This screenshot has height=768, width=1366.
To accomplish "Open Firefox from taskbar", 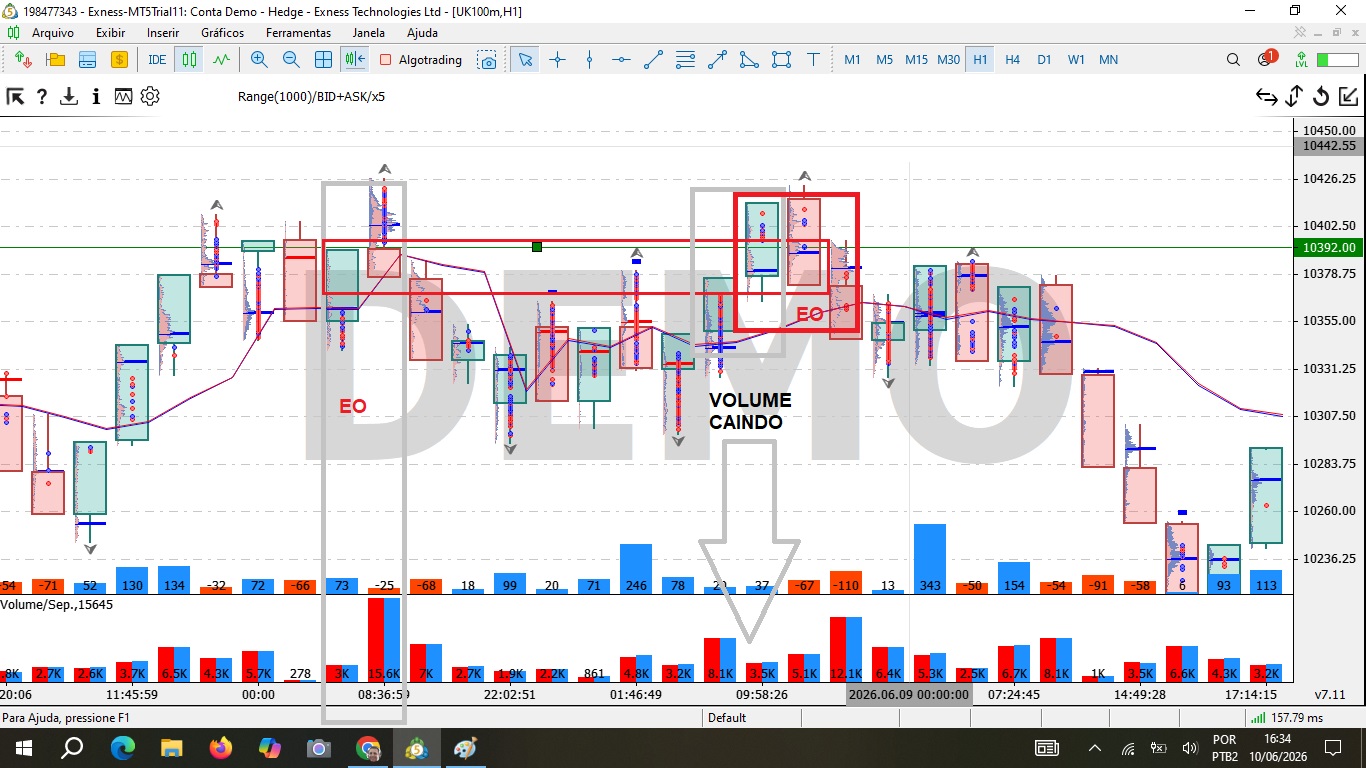I will tap(221, 748).
